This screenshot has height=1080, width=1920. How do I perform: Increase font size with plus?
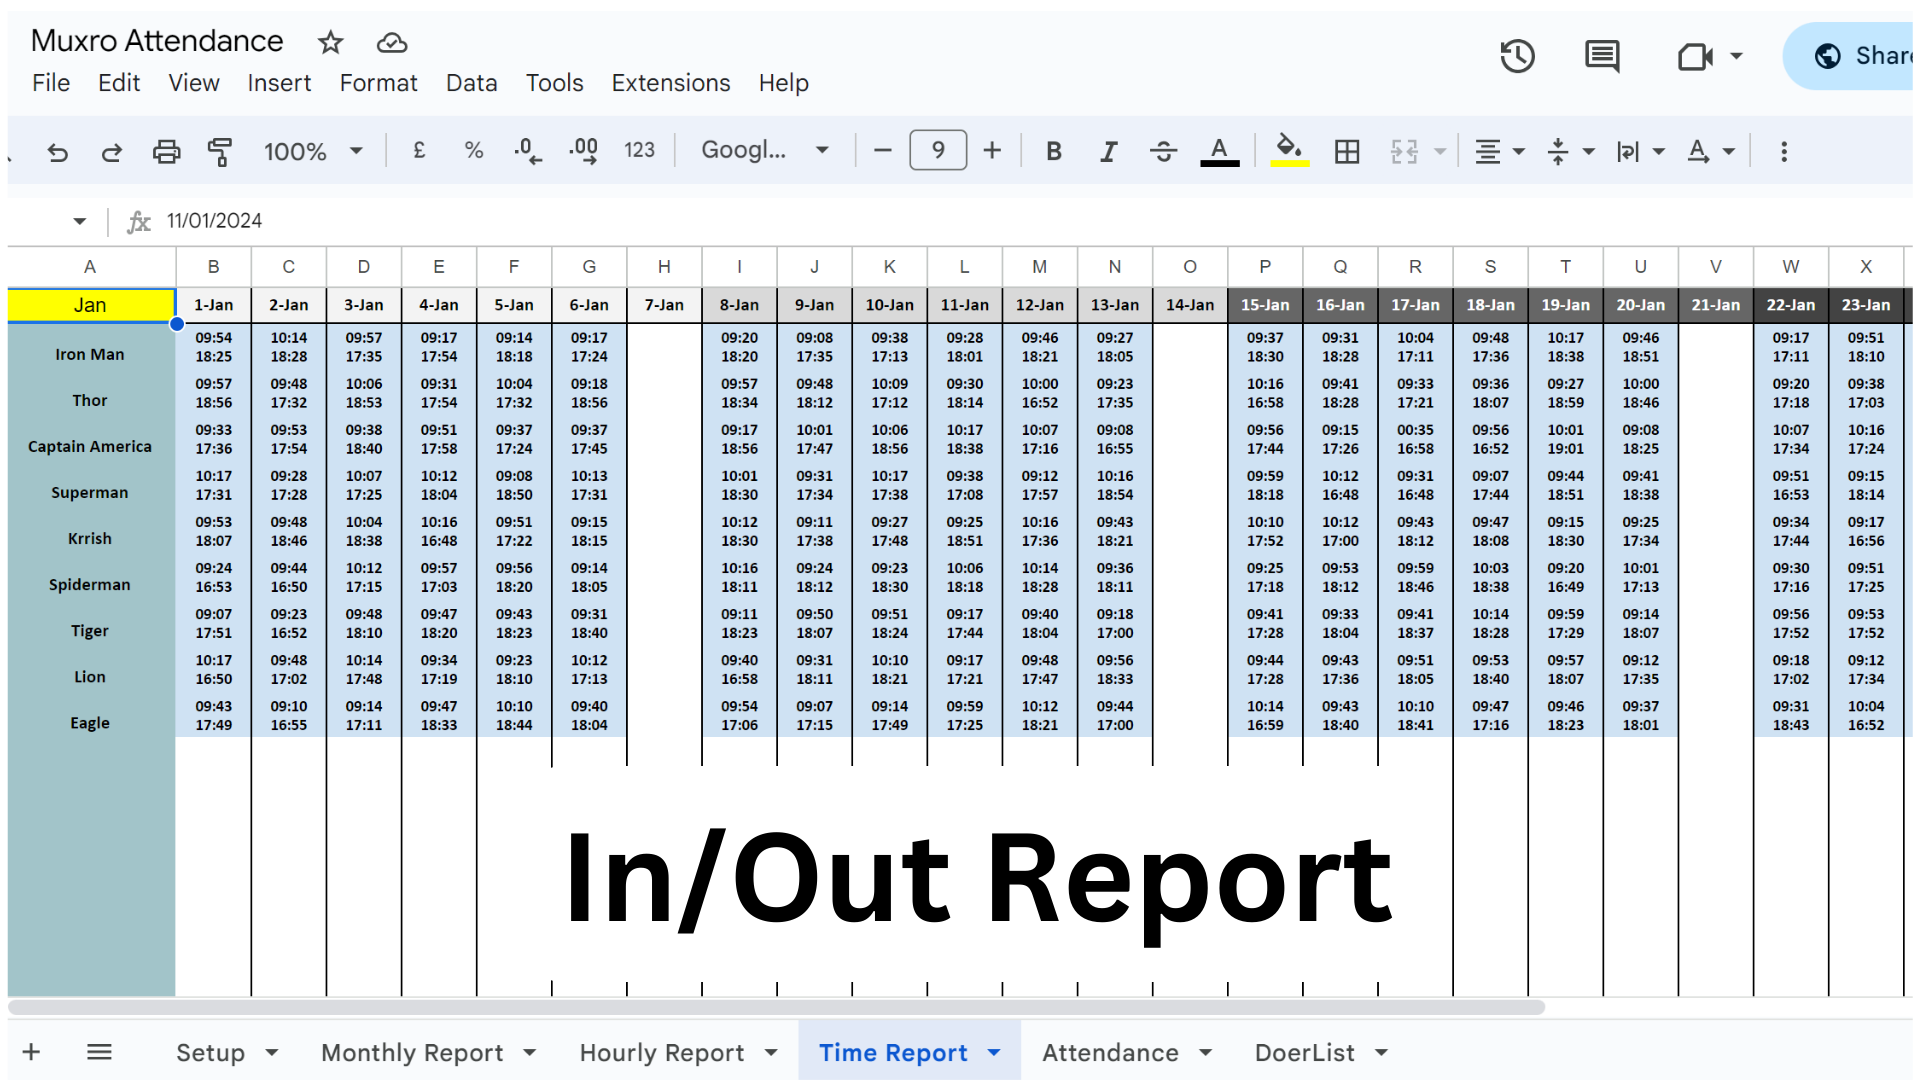pyautogui.click(x=992, y=151)
